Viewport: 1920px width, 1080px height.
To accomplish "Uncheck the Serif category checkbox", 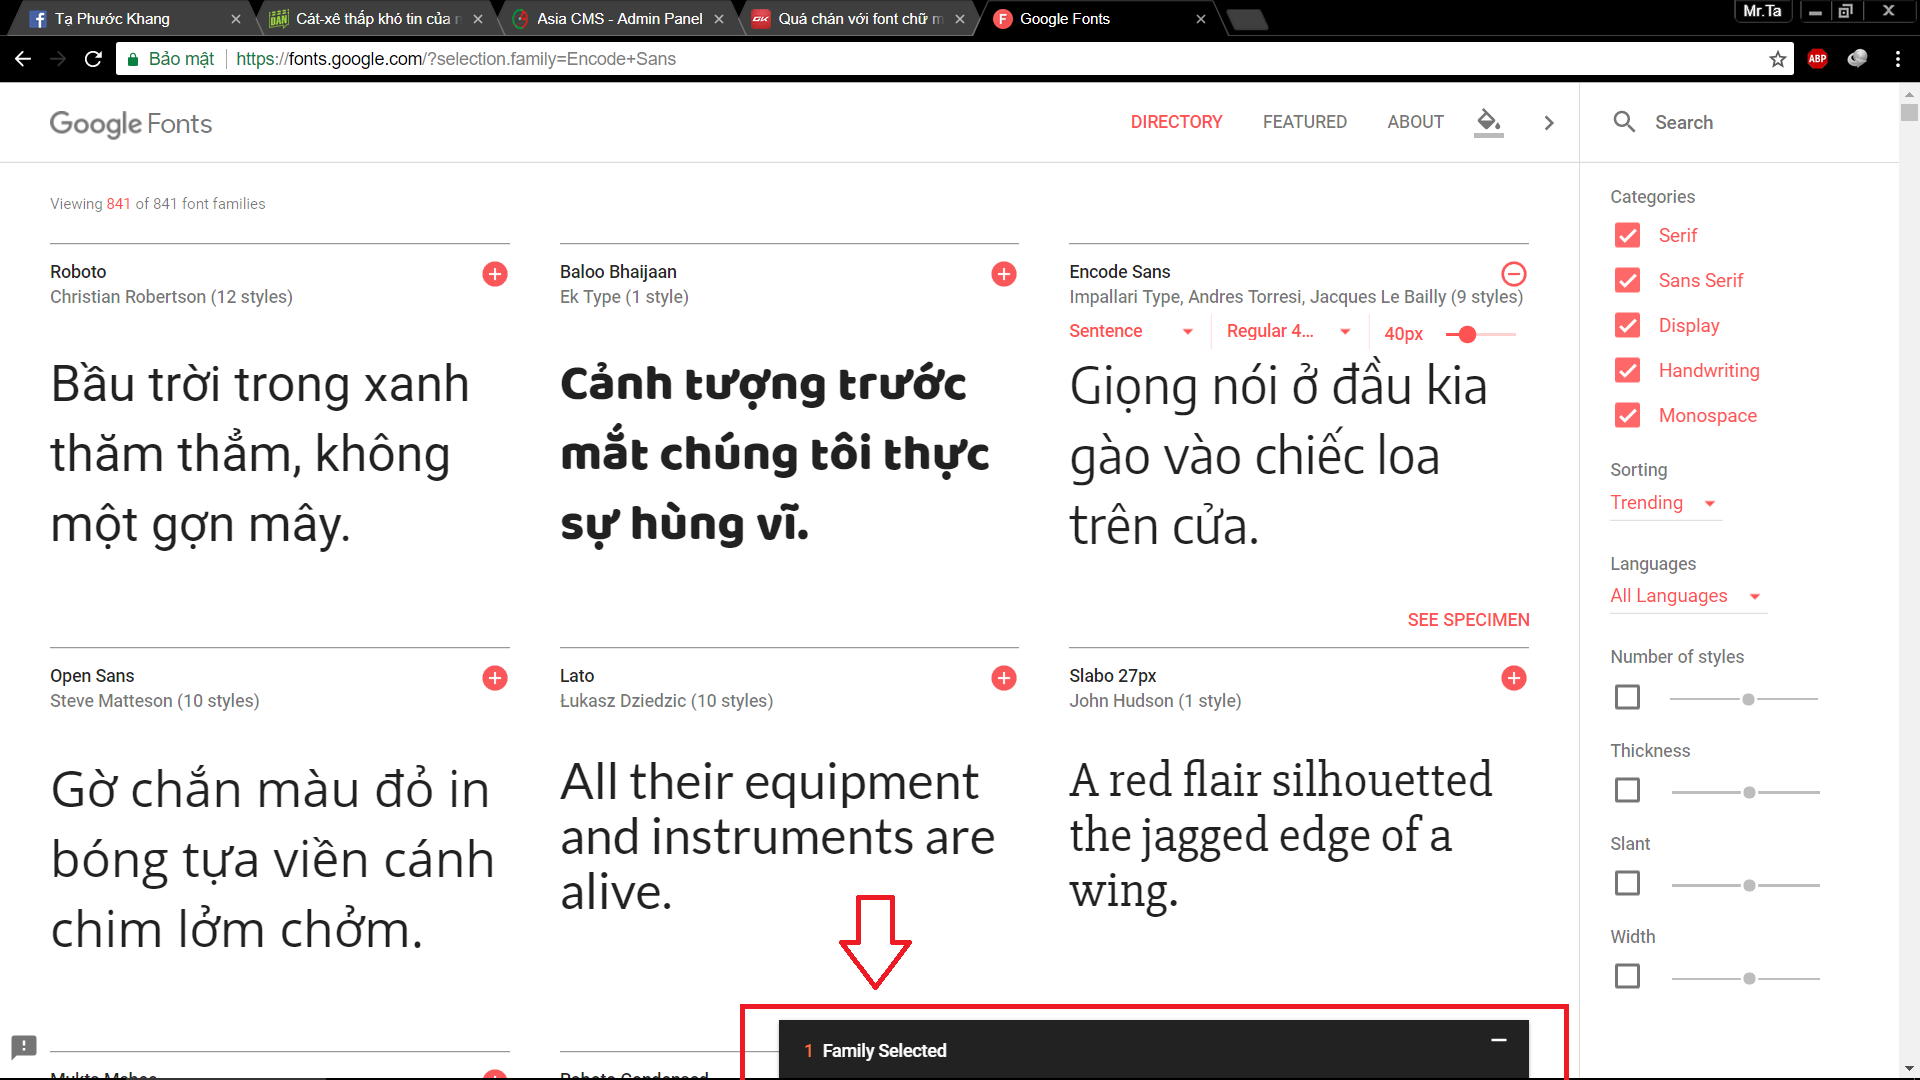I will pyautogui.click(x=1627, y=236).
